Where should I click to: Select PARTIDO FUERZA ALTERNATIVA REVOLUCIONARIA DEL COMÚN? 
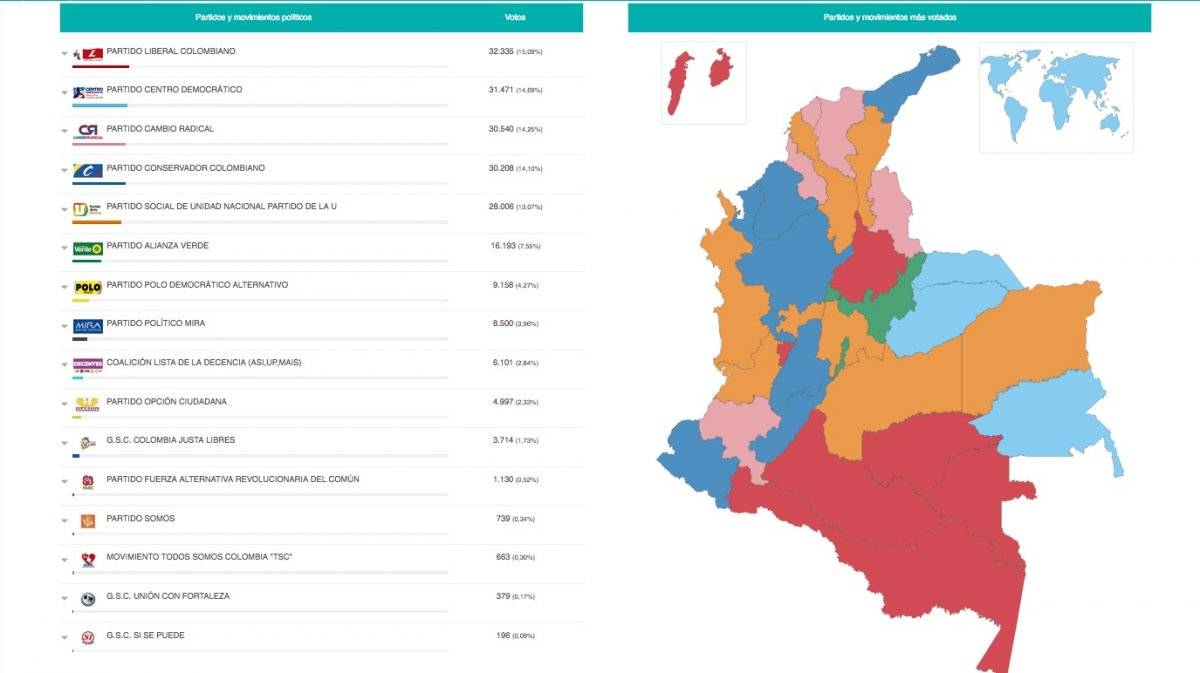232,480
